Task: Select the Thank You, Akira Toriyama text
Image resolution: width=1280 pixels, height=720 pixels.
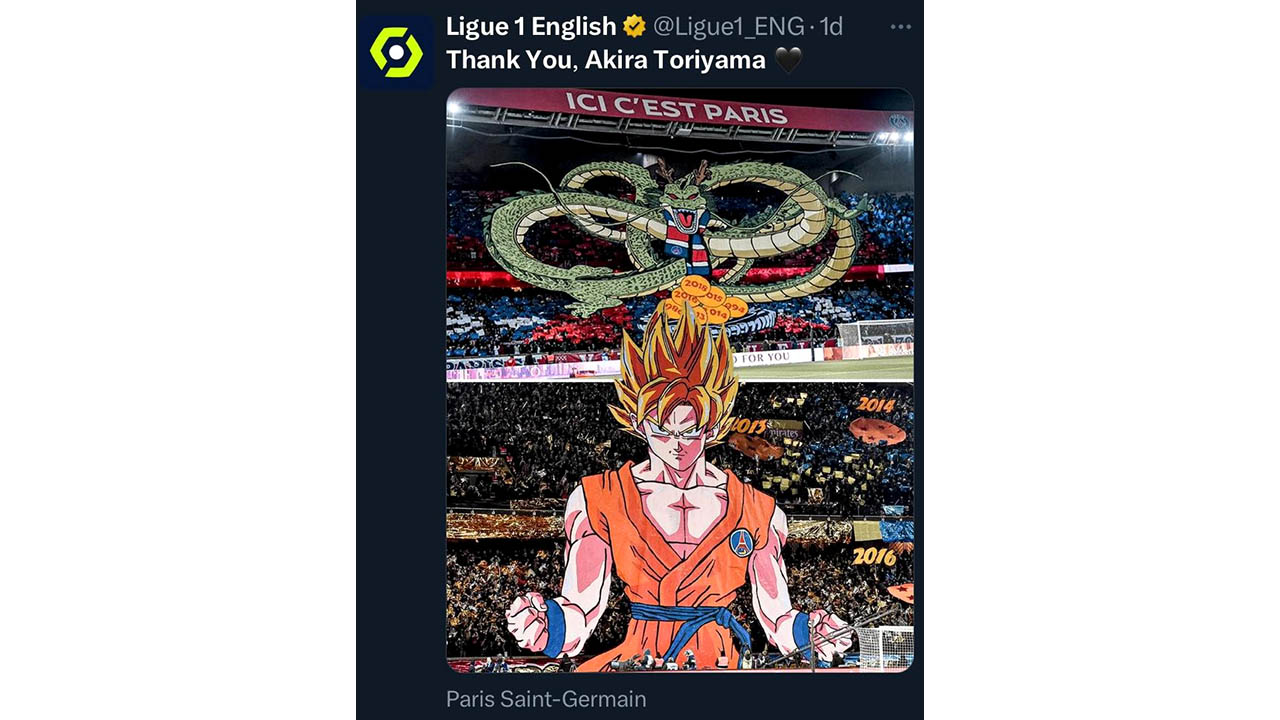Action: pos(606,60)
